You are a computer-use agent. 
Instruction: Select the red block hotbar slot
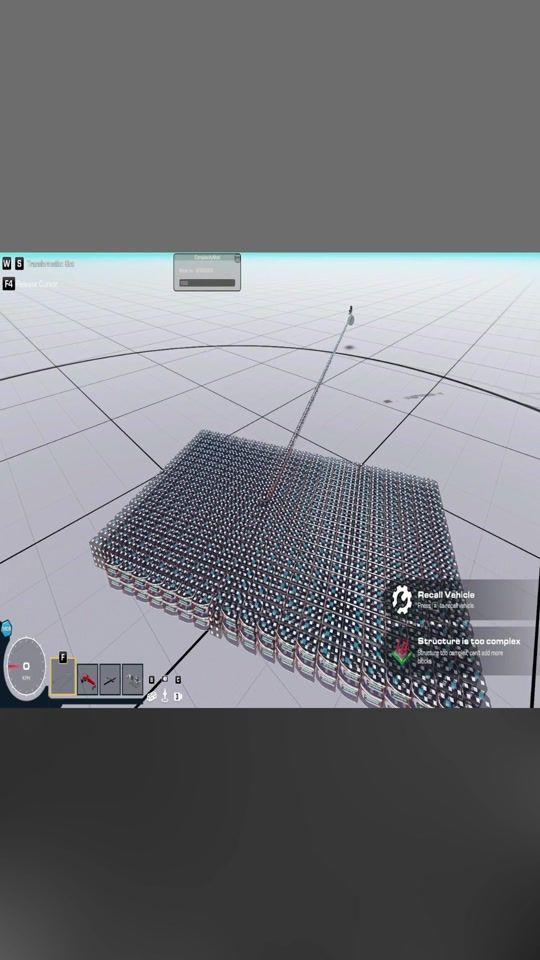tap(88, 679)
